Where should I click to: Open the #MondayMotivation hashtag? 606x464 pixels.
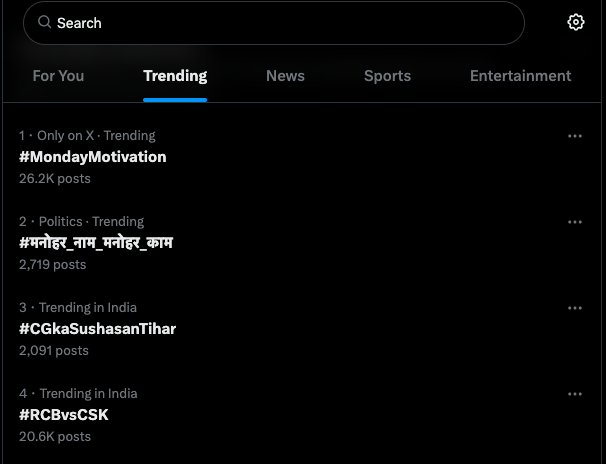(93, 157)
